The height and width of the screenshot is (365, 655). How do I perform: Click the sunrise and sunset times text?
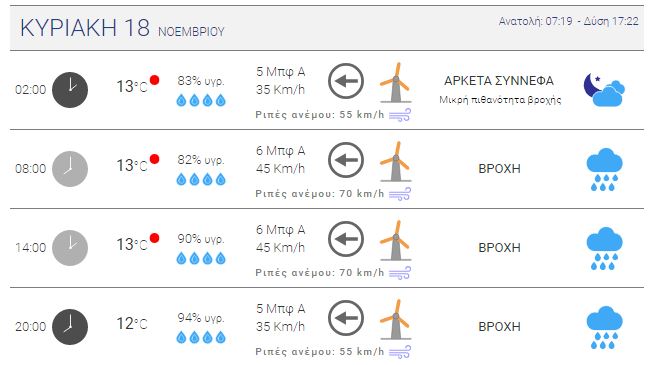[x=569, y=21]
